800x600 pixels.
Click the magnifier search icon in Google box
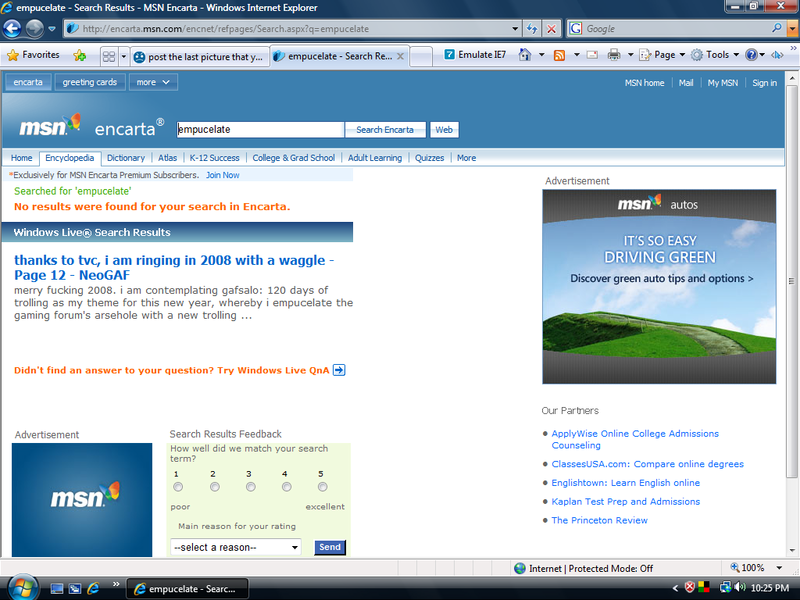[x=777, y=29]
